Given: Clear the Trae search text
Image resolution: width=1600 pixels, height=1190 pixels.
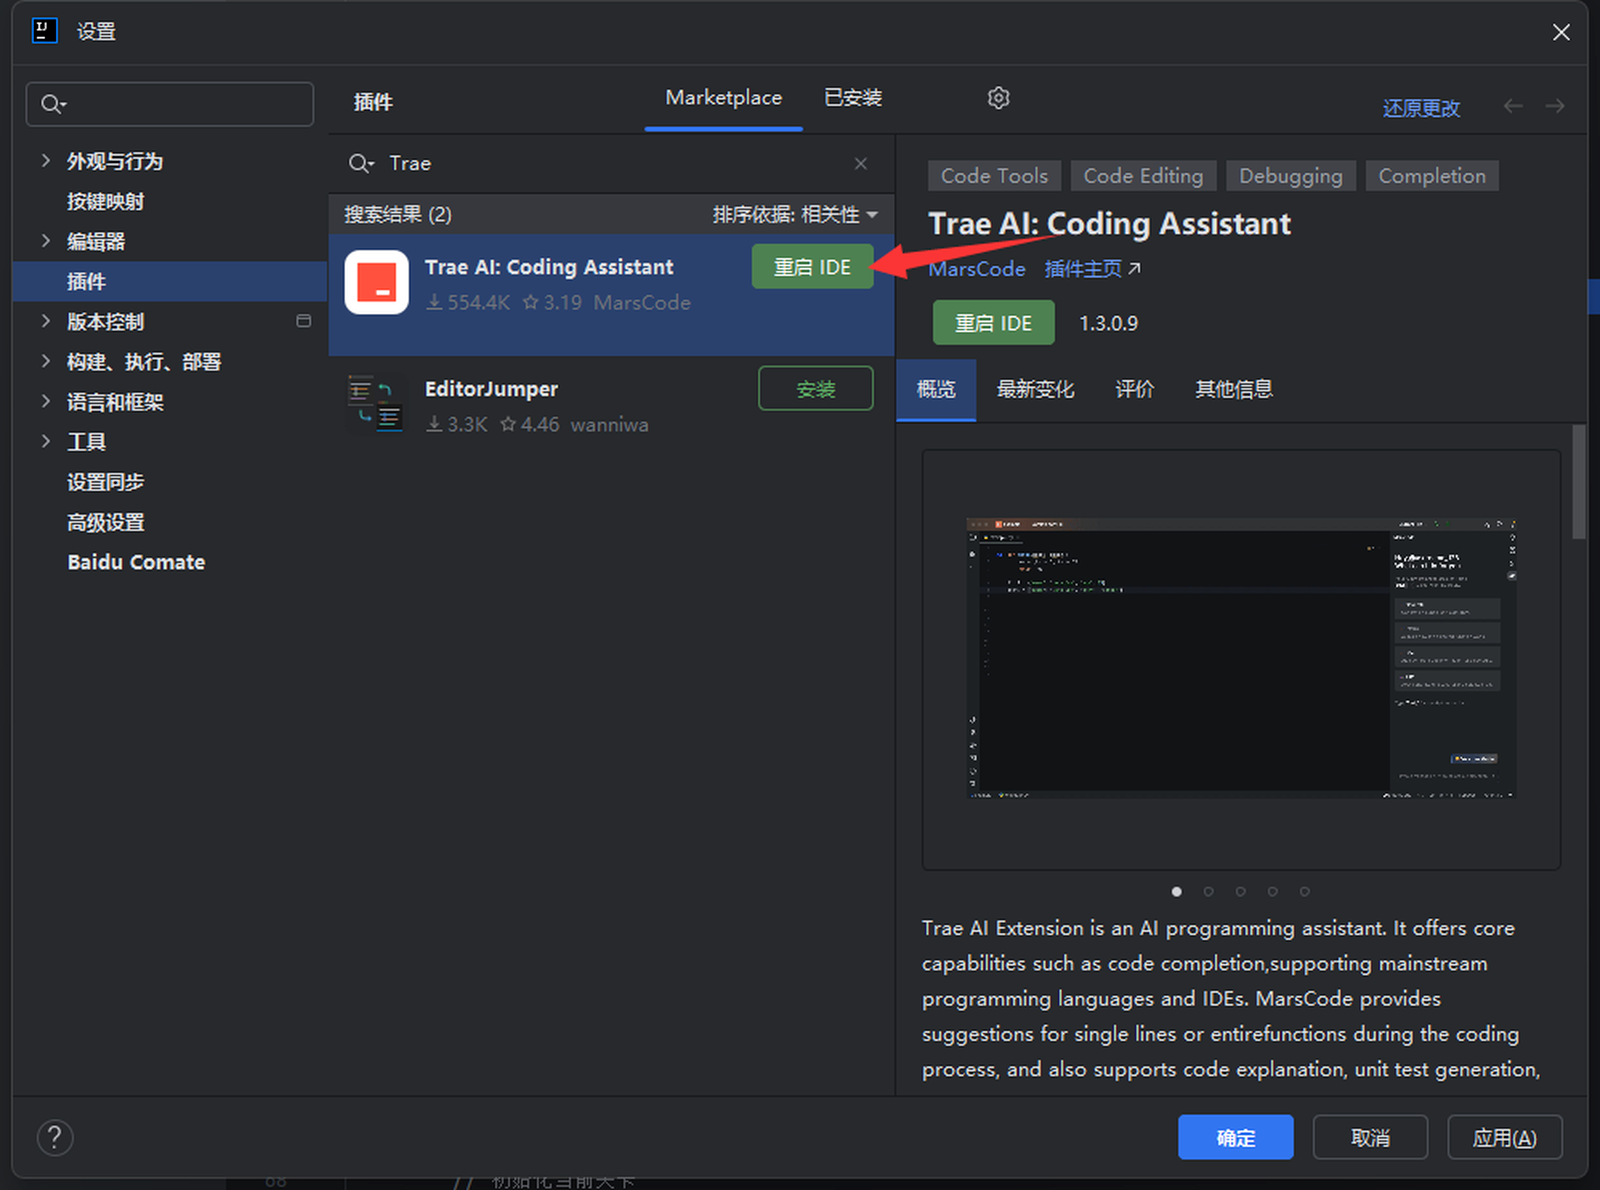Looking at the screenshot, I should pos(861,163).
